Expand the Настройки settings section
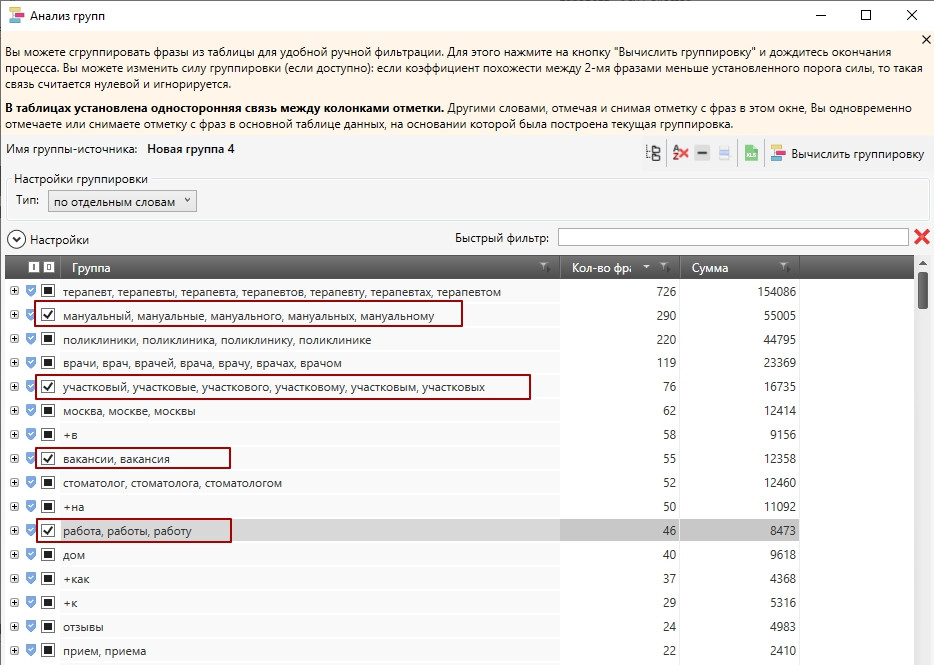The image size is (934, 665). [16, 239]
